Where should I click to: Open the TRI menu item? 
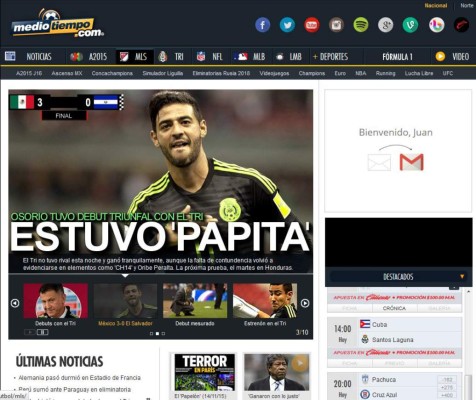click(x=179, y=57)
